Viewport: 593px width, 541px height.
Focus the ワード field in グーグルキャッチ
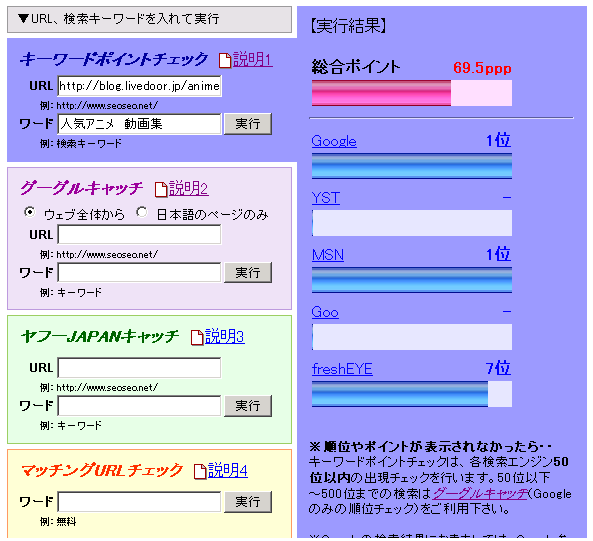click(x=139, y=272)
